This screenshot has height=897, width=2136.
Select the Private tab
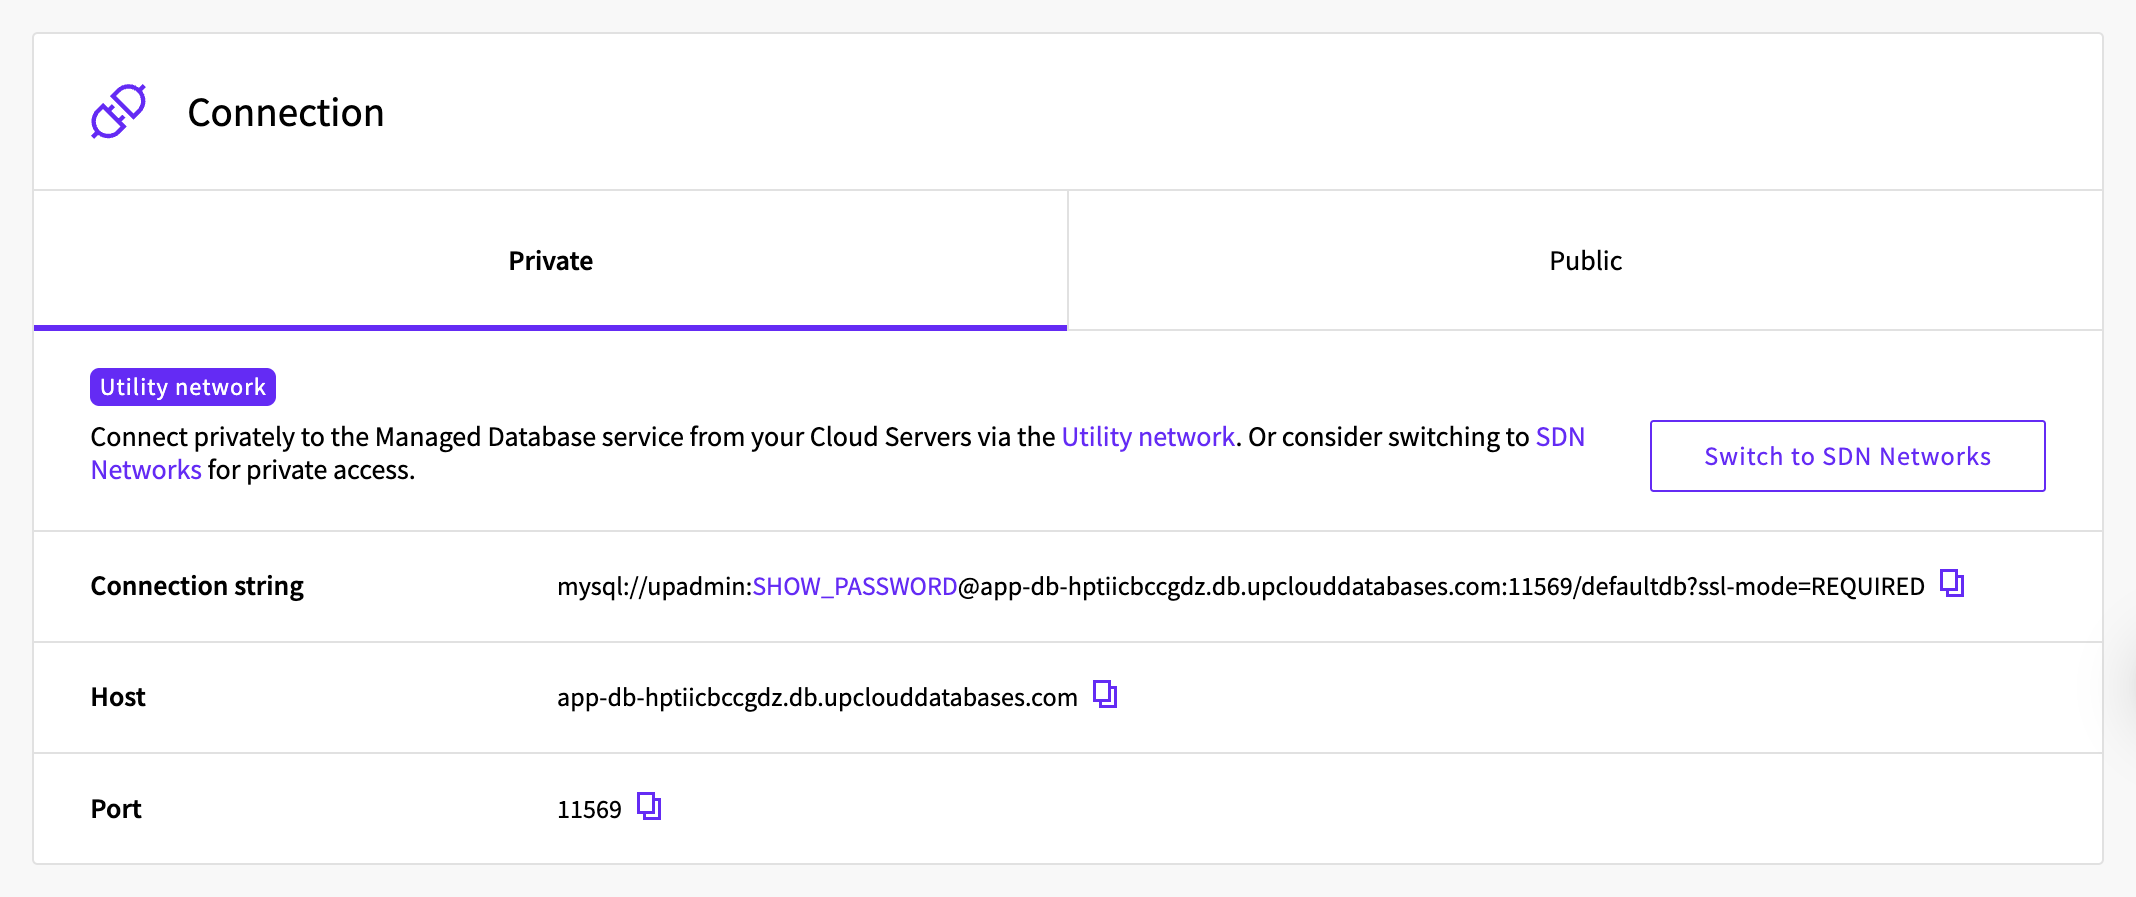pos(550,260)
